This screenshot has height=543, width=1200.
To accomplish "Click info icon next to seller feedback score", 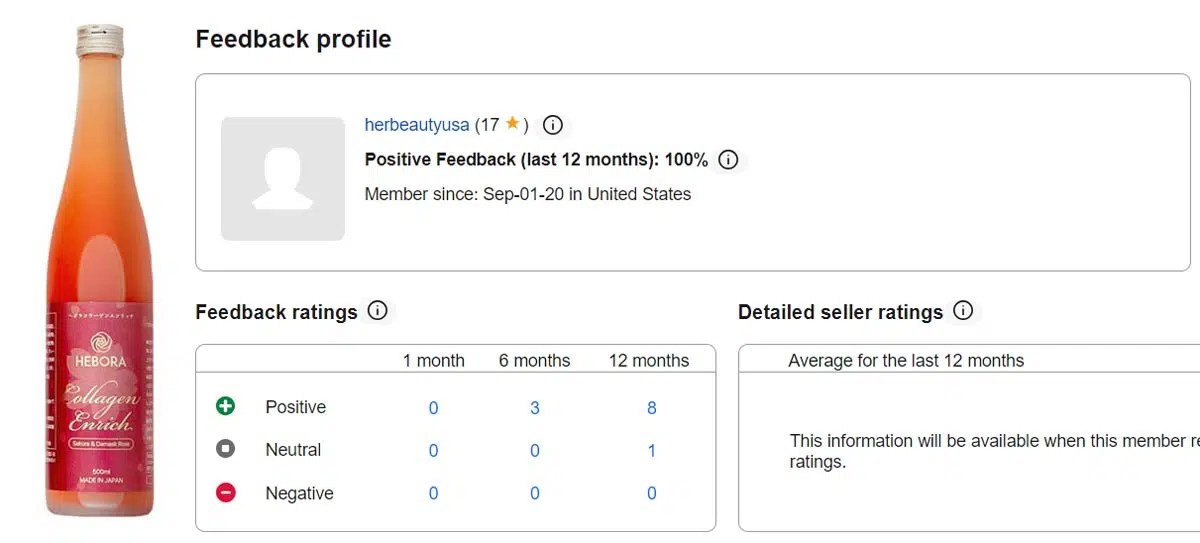I will pos(553,125).
